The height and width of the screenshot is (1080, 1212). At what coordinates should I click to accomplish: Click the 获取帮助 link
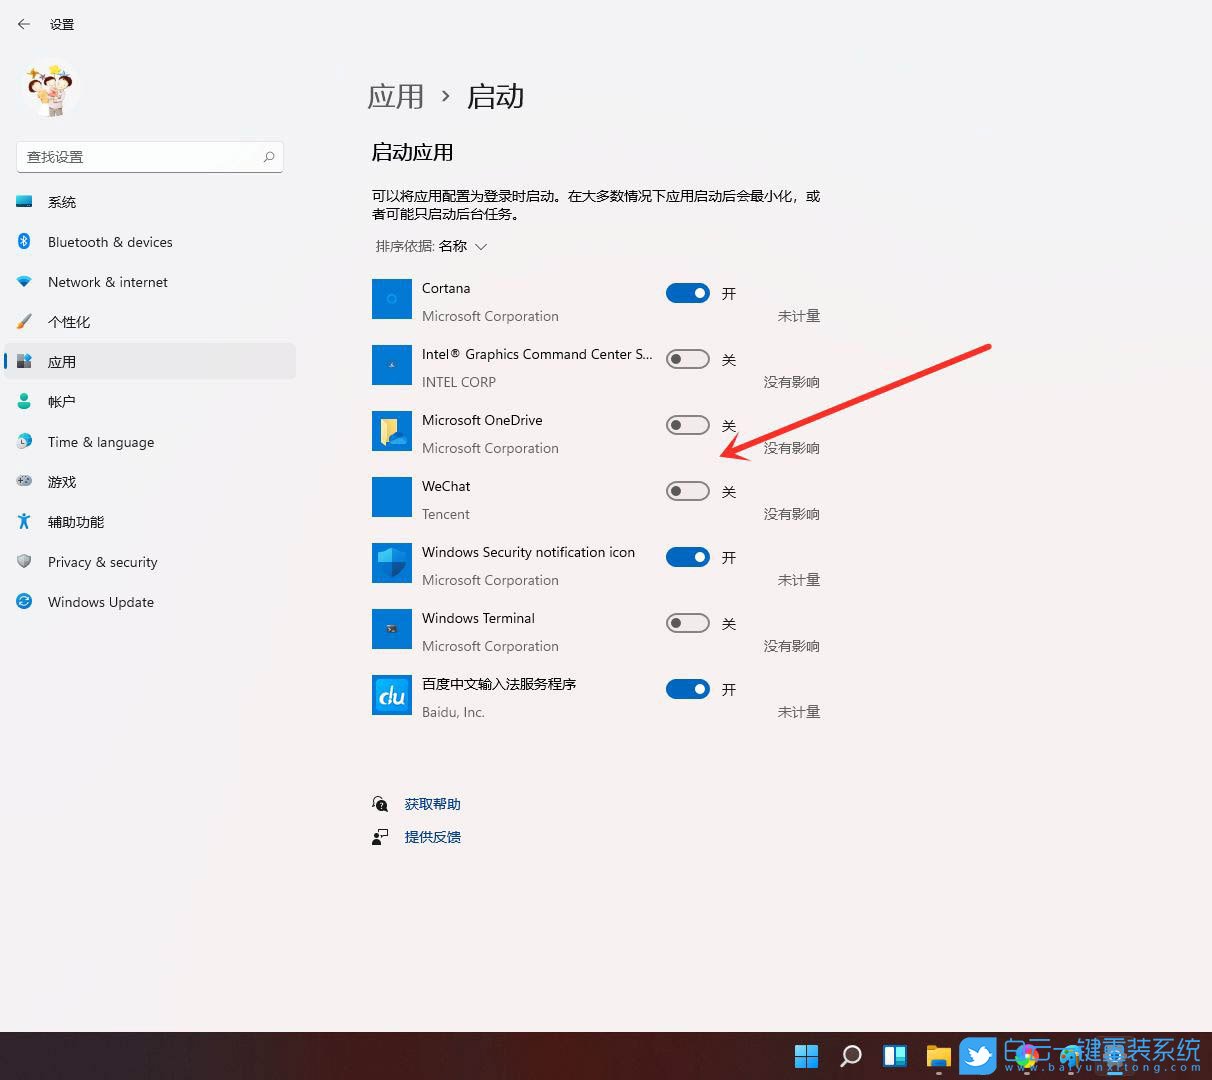432,803
